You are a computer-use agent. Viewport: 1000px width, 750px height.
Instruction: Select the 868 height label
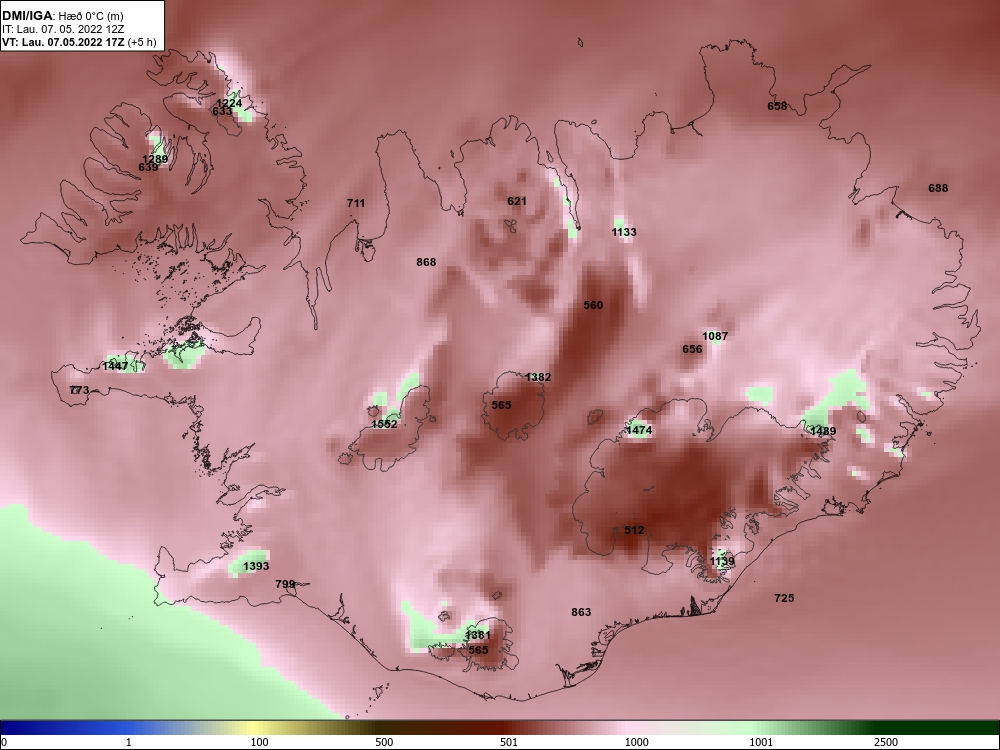[x=426, y=262]
